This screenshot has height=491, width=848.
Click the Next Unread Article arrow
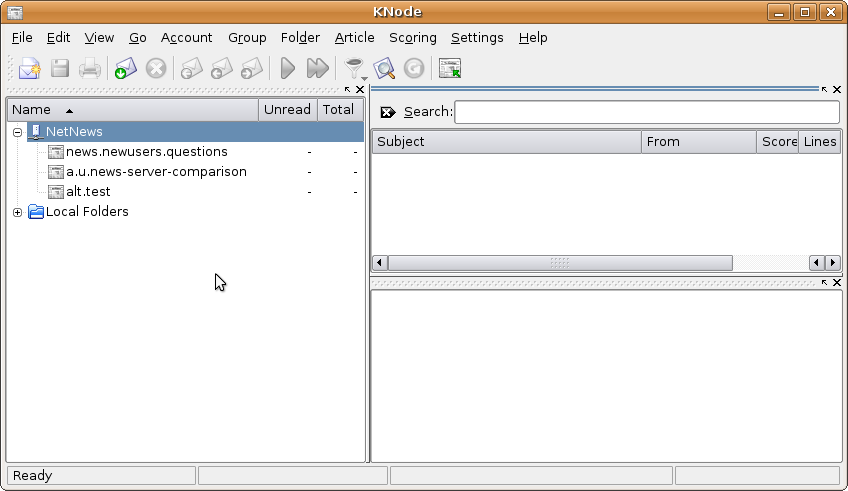point(287,69)
